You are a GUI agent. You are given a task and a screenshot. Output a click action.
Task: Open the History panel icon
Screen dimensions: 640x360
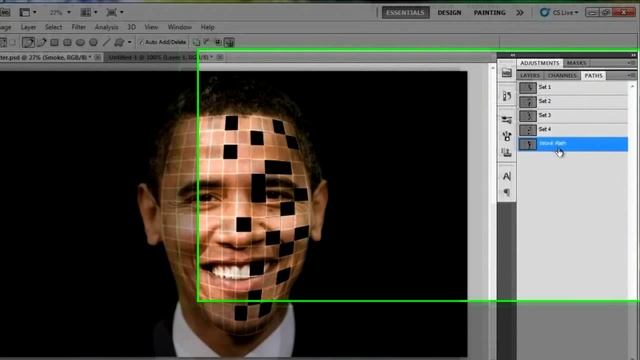(x=507, y=96)
